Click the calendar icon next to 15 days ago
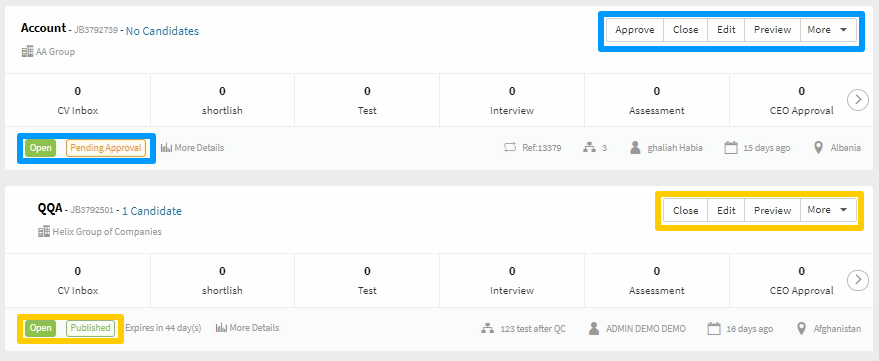Image resolution: width=879 pixels, height=361 pixels. coord(730,148)
